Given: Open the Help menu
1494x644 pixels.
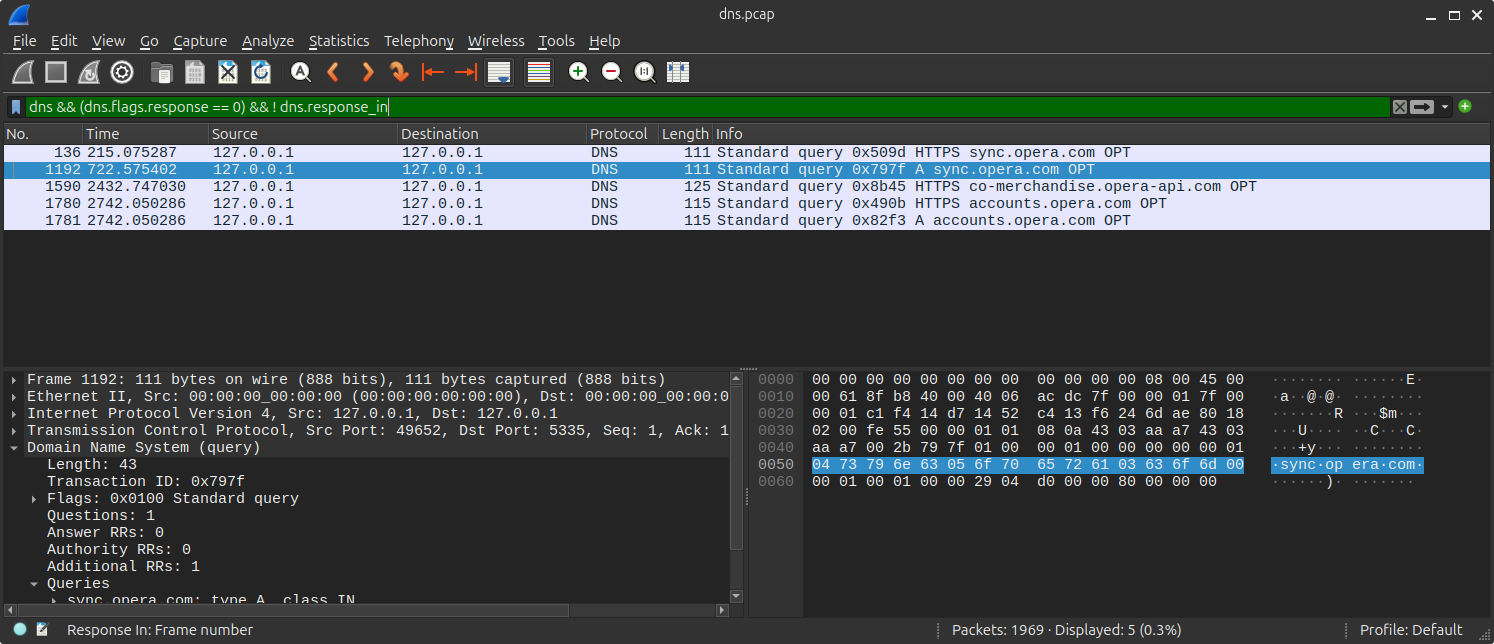Looking at the screenshot, I should click(604, 41).
